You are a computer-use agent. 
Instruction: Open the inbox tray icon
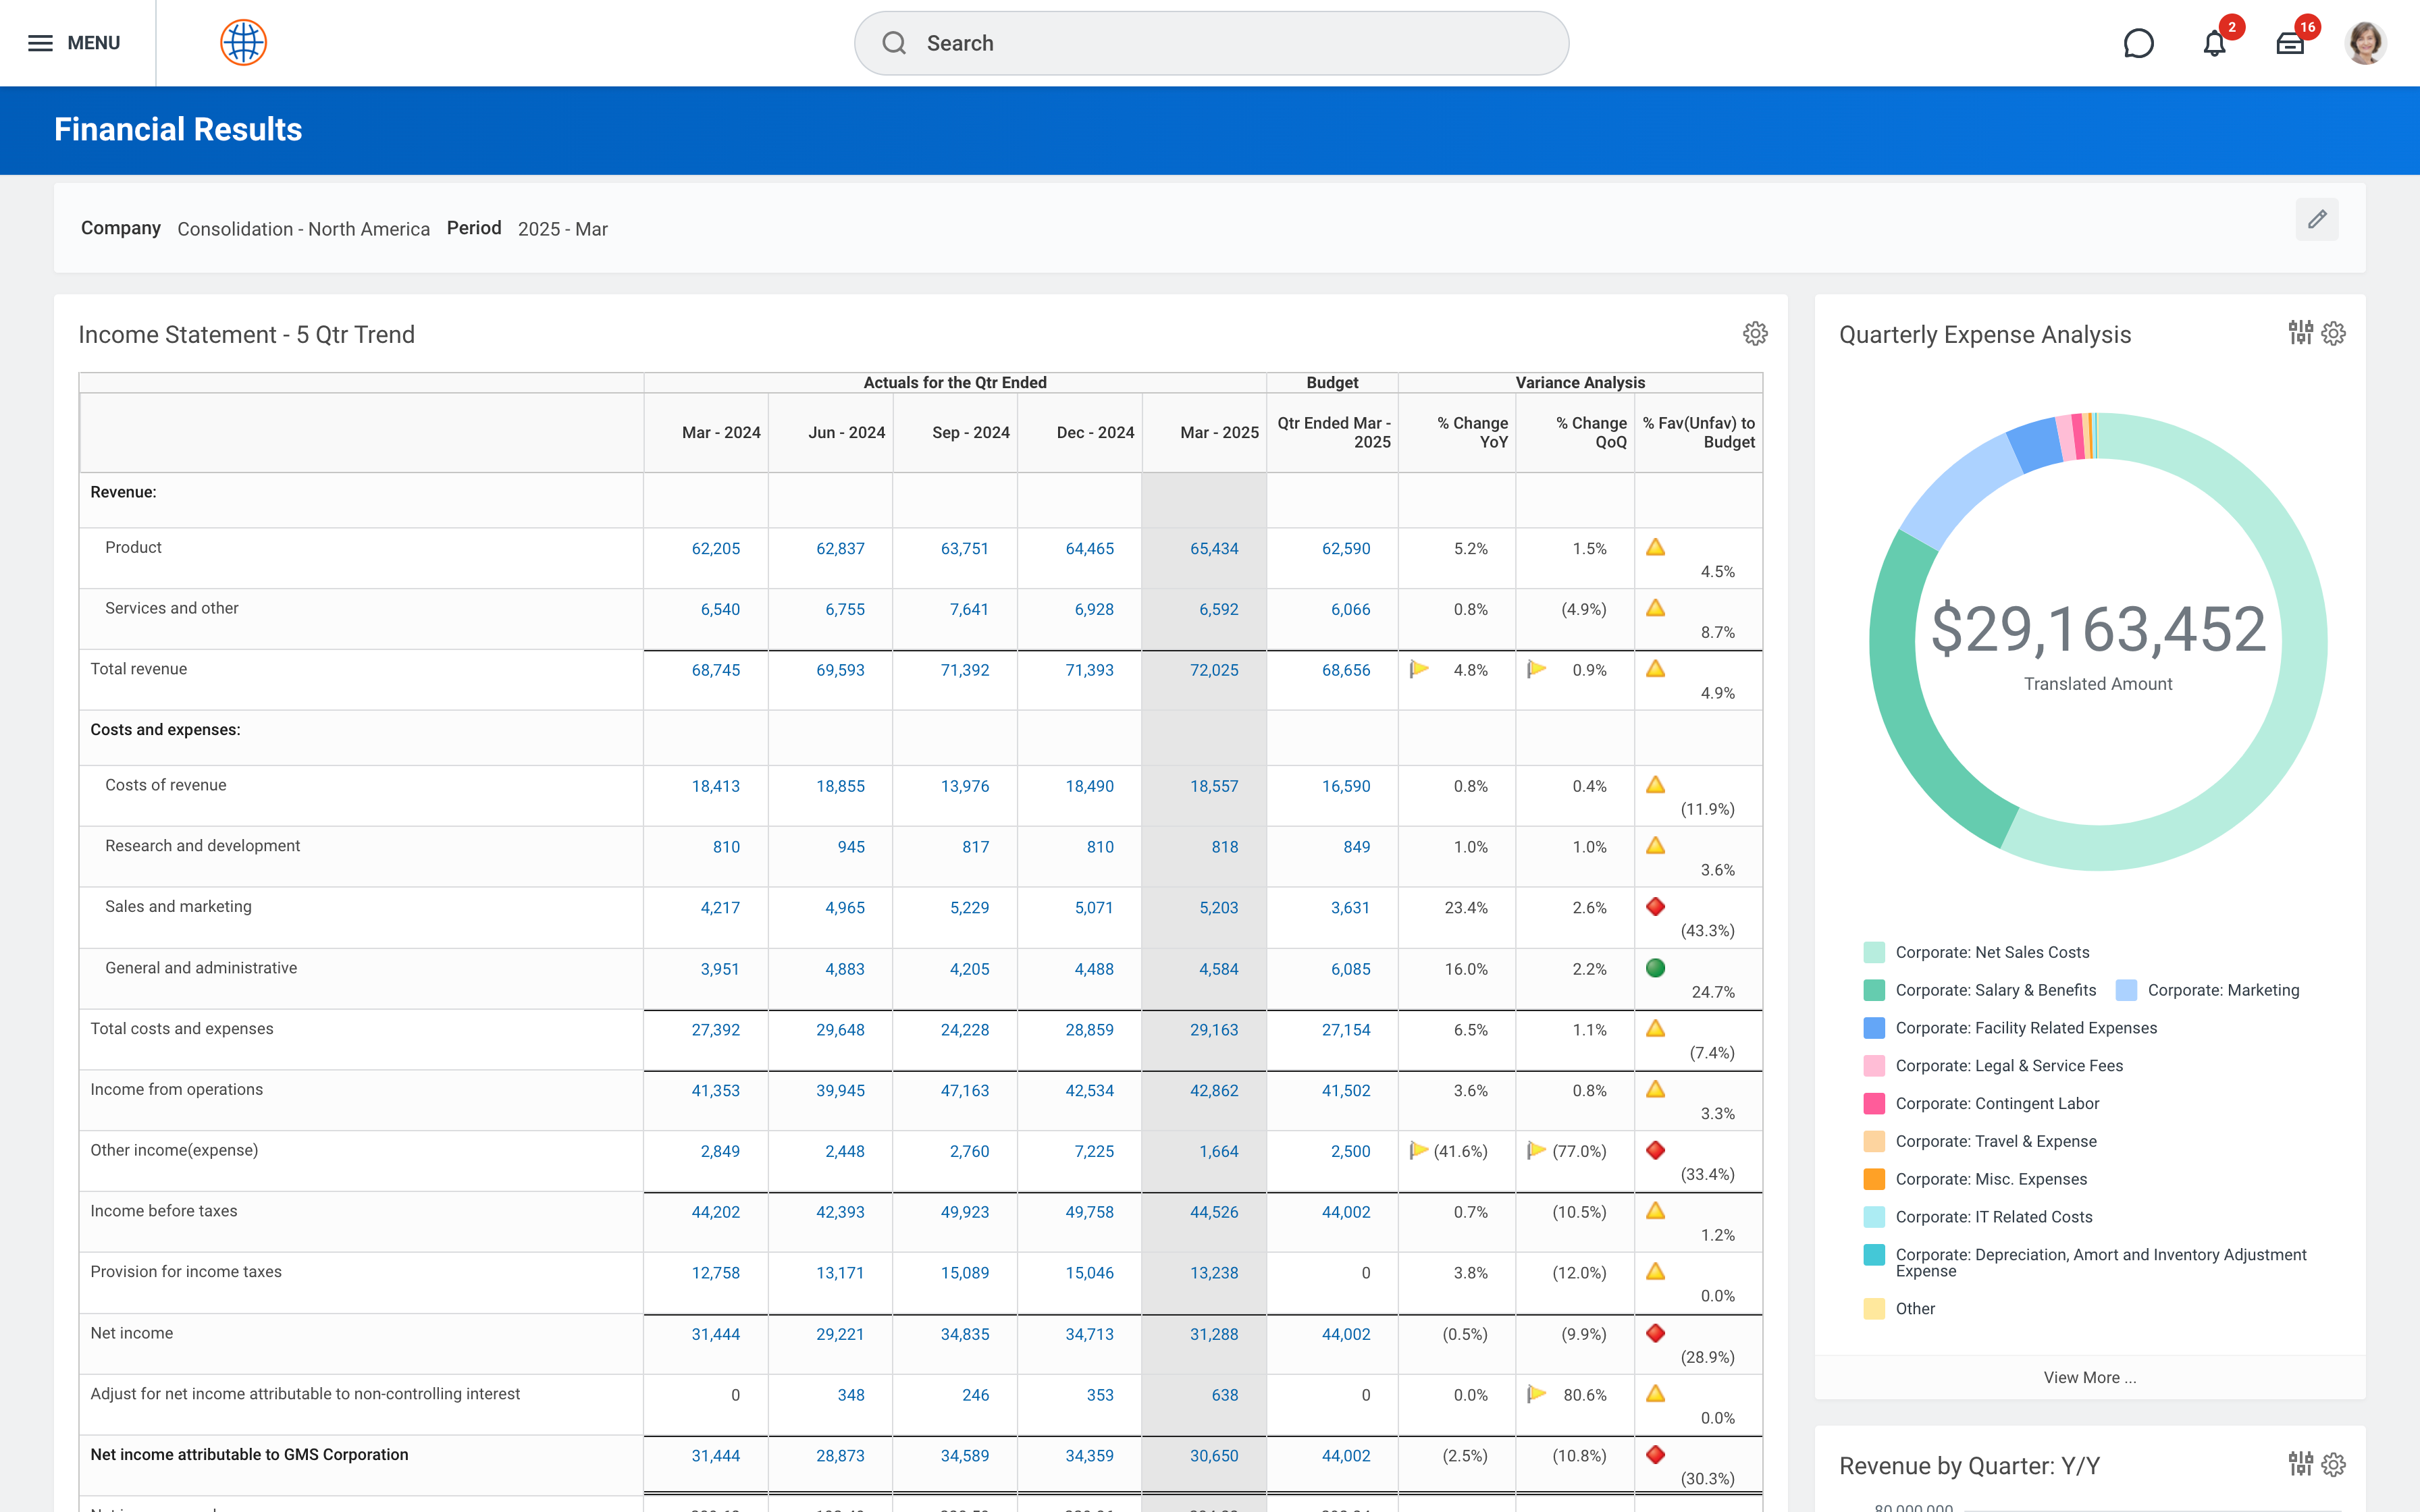point(2290,44)
